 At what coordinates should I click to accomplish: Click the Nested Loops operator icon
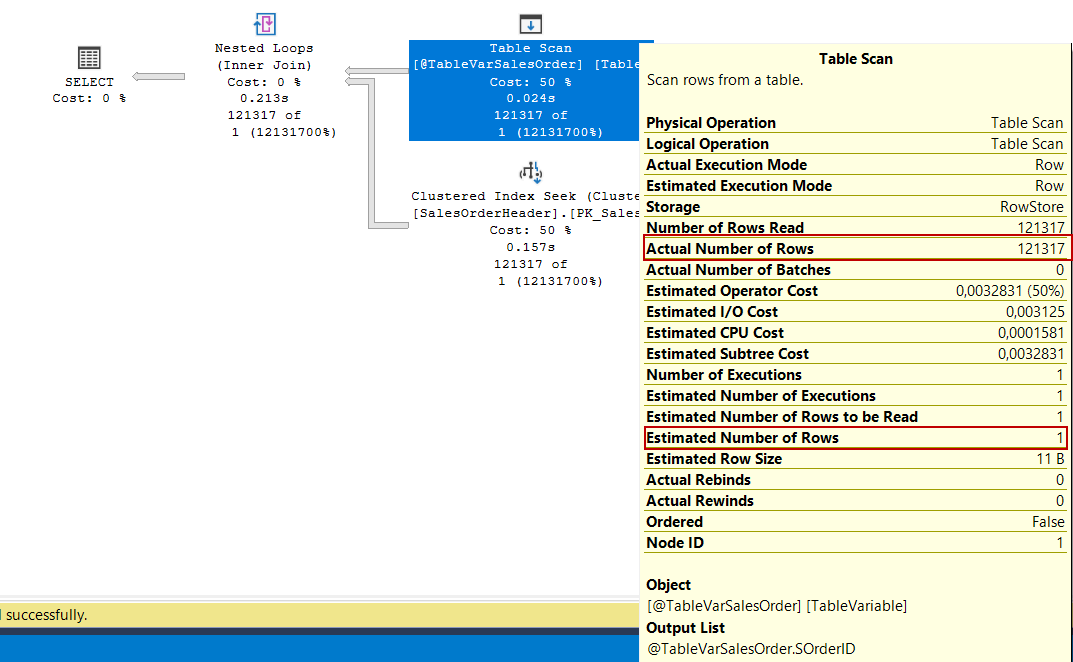click(x=265, y=24)
